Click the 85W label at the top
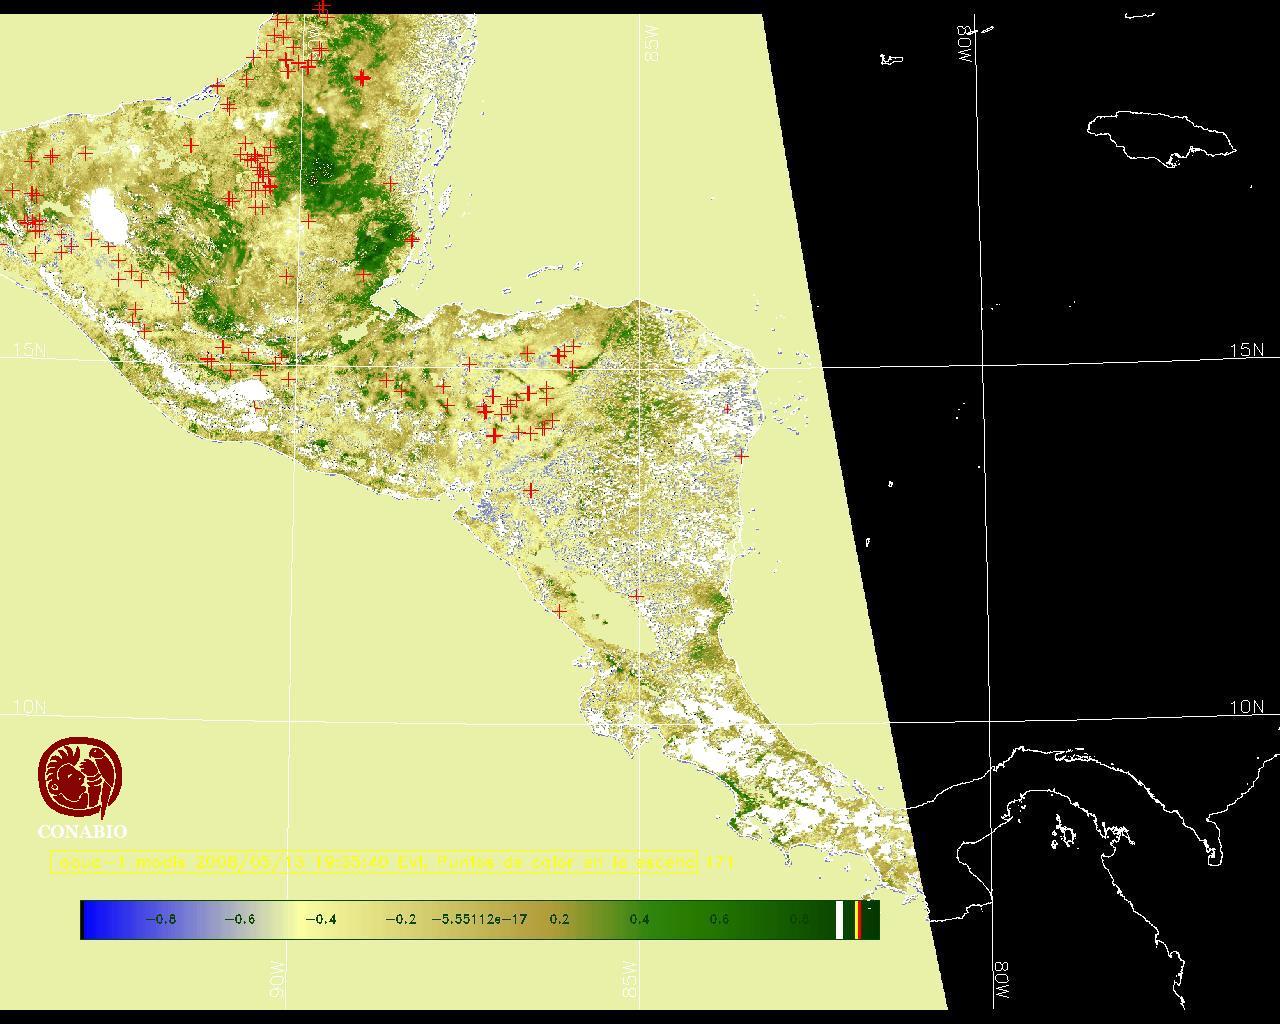Image resolution: width=1280 pixels, height=1024 pixels. (653, 44)
